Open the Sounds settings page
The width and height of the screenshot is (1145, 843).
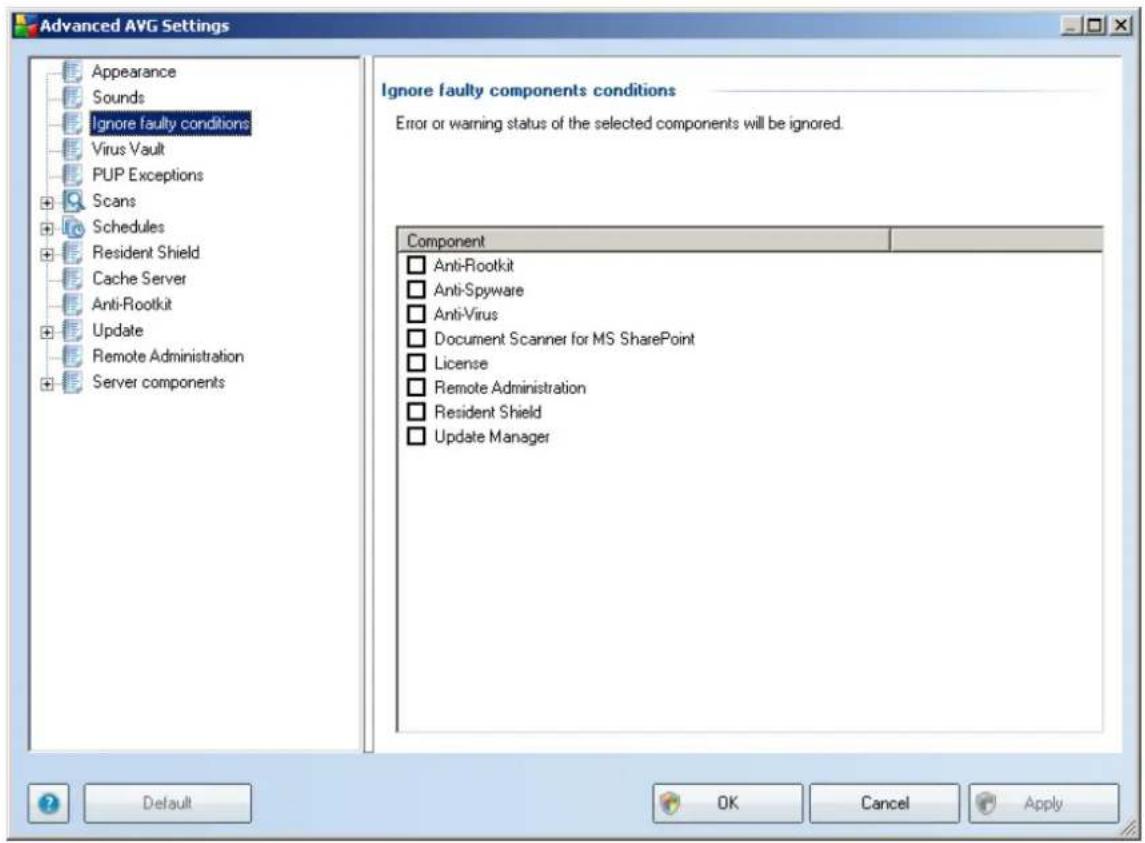point(118,97)
